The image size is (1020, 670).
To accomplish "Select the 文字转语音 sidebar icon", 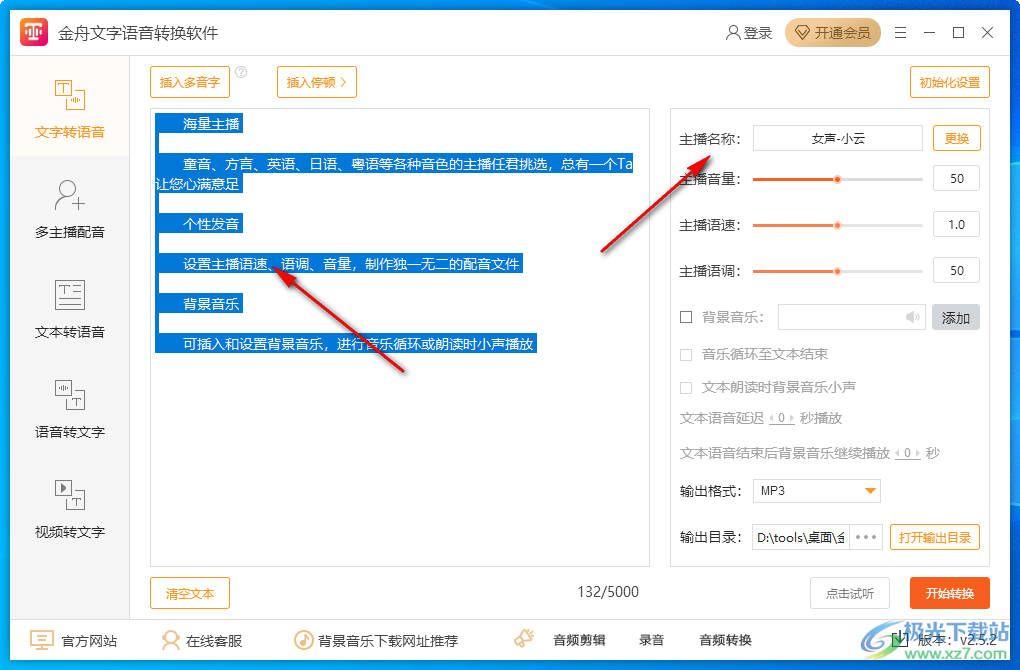I will (x=69, y=107).
